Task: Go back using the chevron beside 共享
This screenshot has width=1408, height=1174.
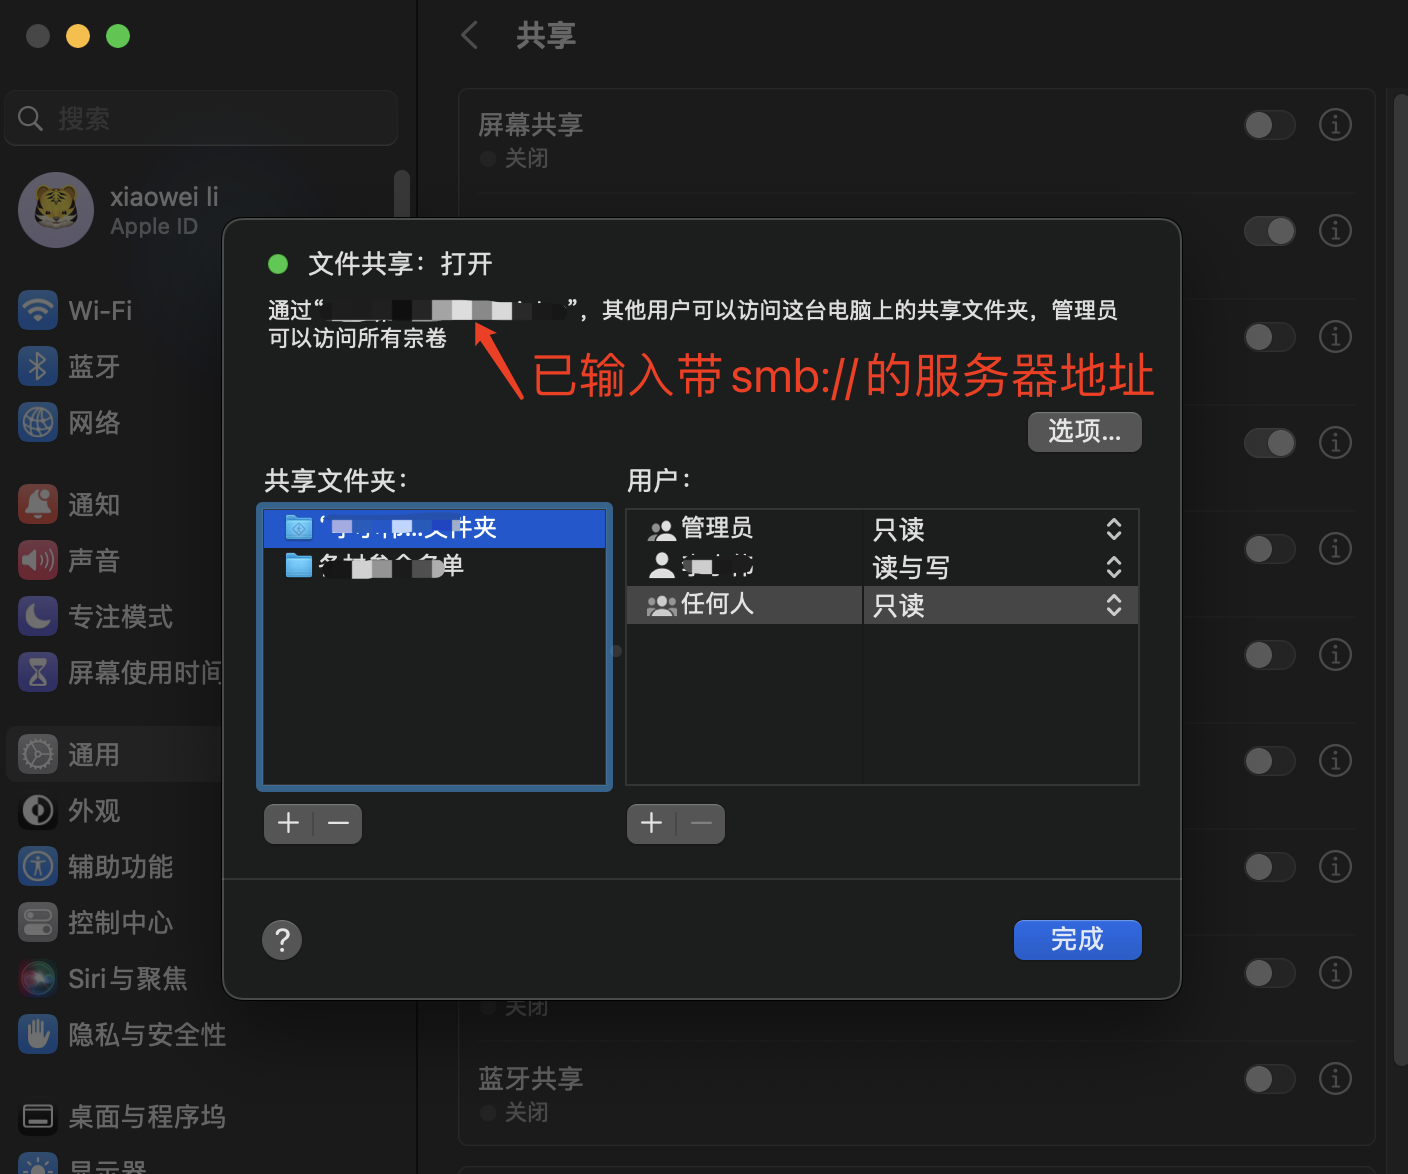Action: pyautogui.click(x=469, y=36)
